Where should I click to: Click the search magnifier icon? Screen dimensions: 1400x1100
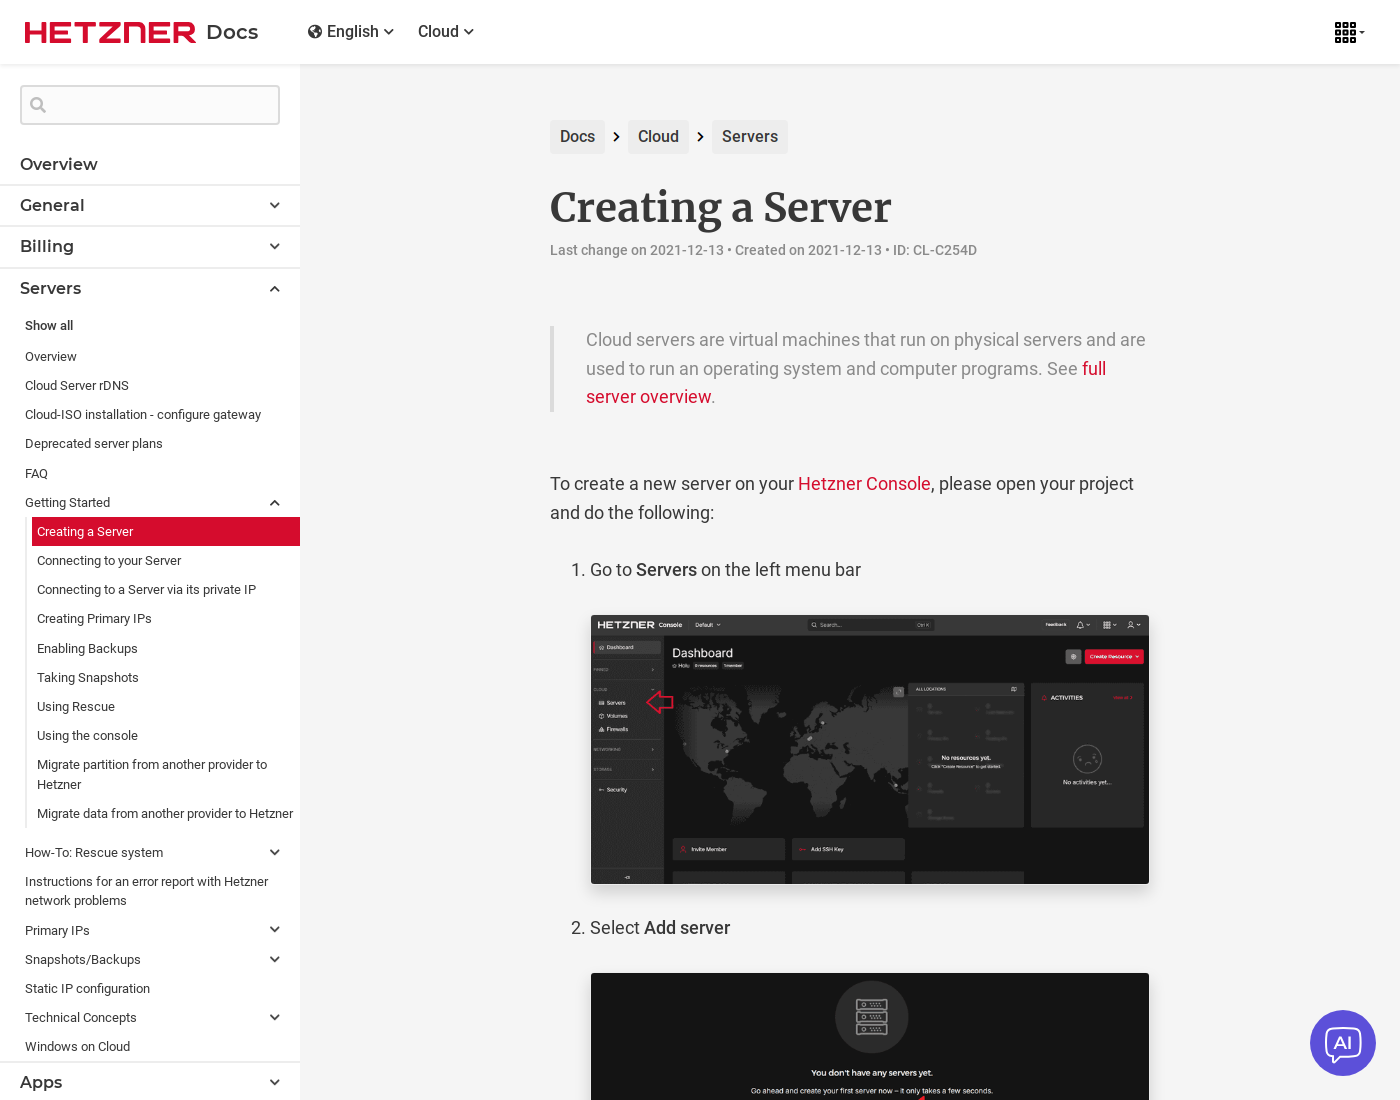point(38,105)
